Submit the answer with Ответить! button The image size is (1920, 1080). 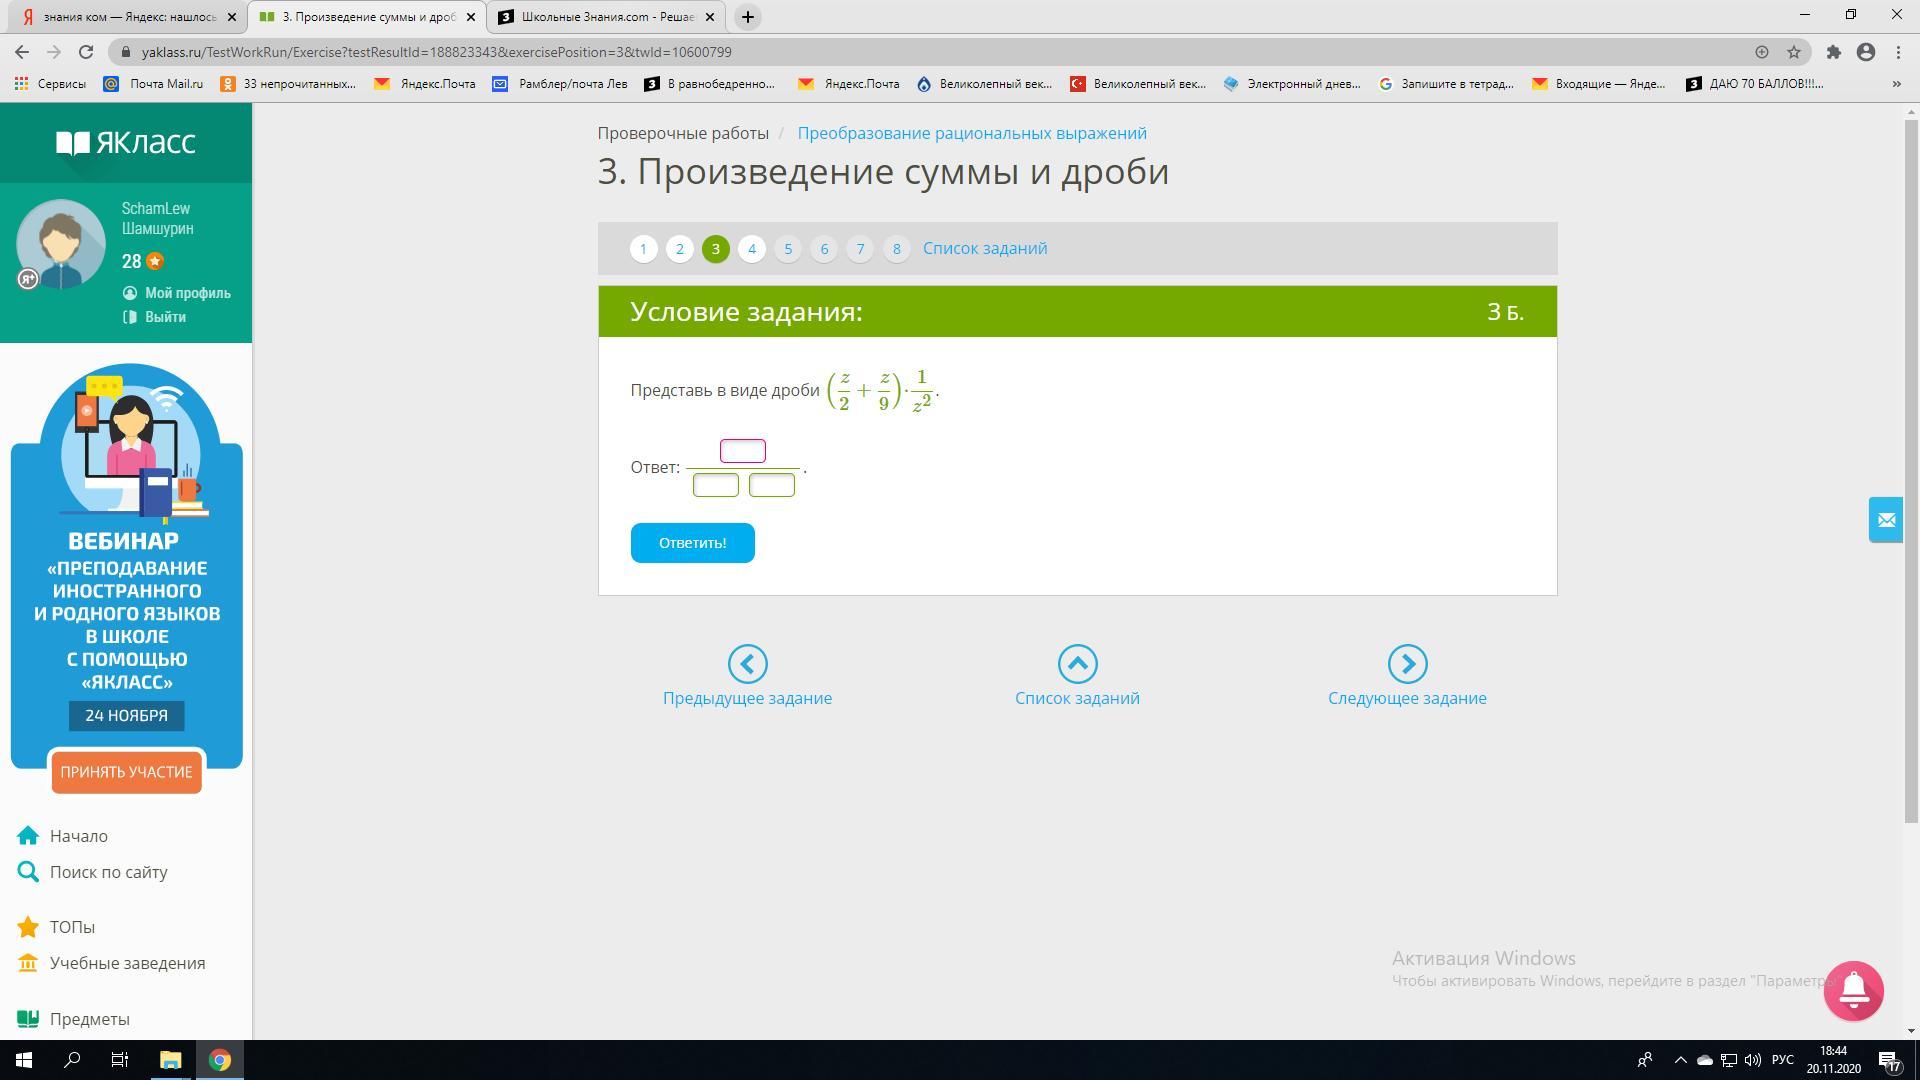click(692, 543)
